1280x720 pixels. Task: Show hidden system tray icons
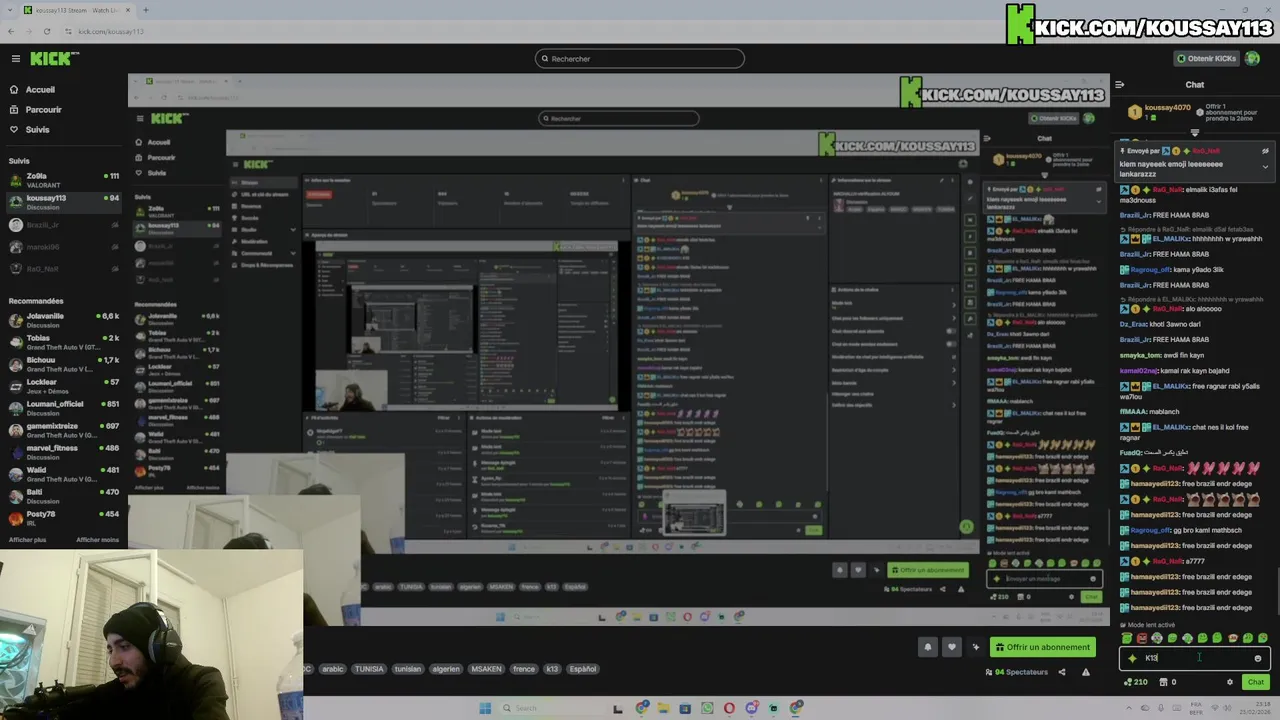[x=1130, y=708]
